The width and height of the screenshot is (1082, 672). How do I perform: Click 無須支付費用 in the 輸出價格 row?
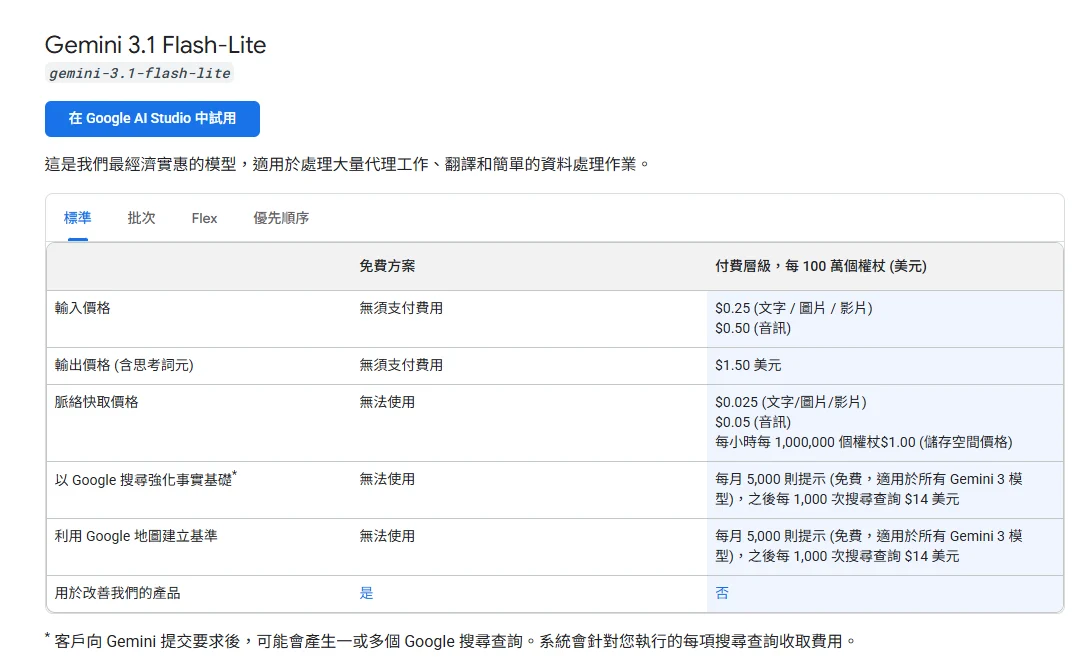[x=401, y=366]
